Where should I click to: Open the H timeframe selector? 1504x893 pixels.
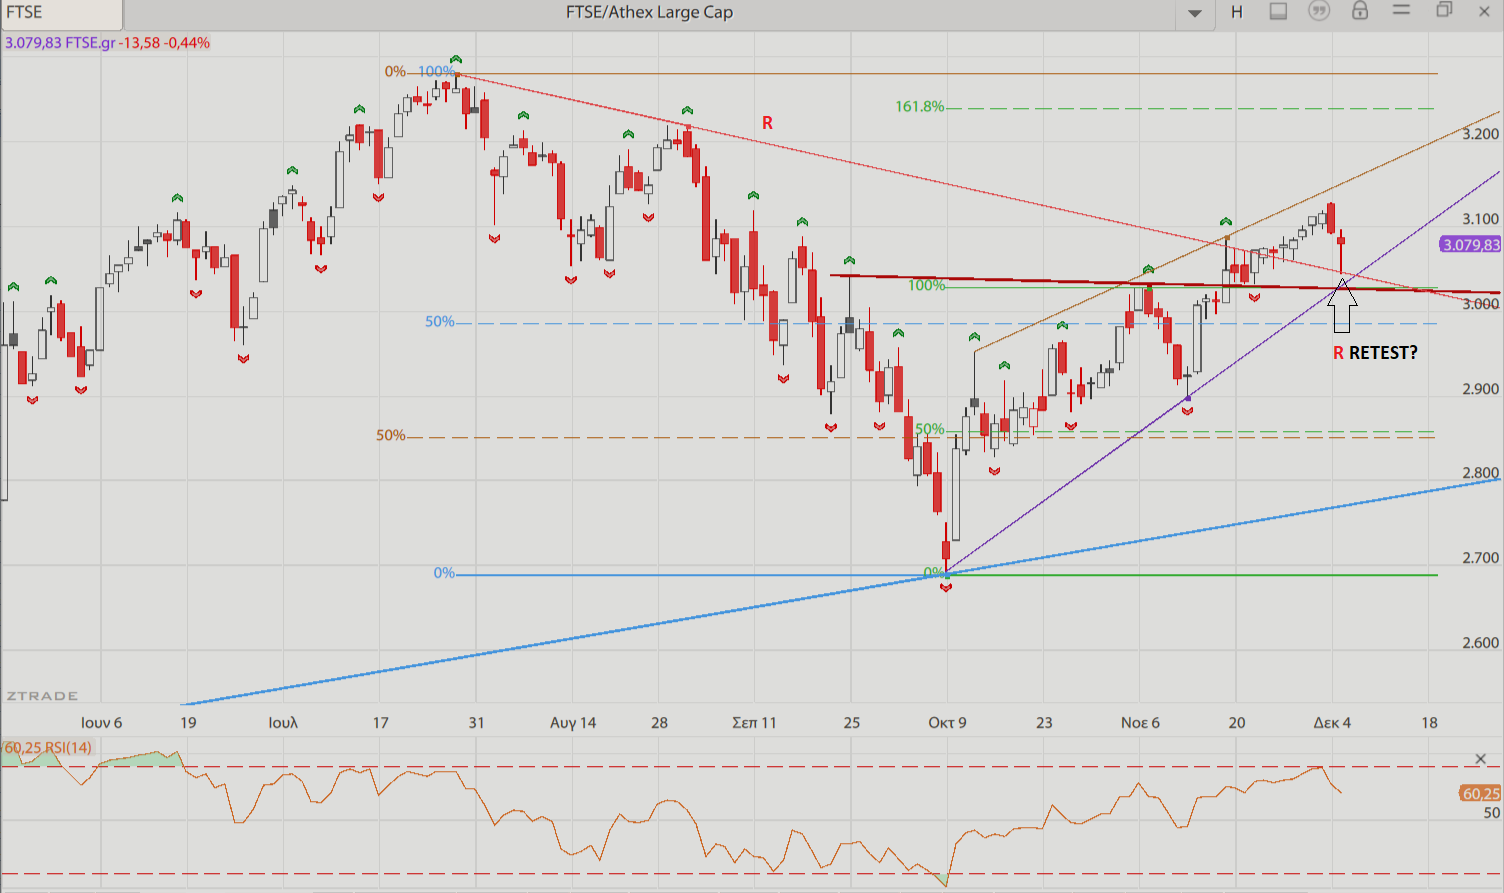[1237, 12]
